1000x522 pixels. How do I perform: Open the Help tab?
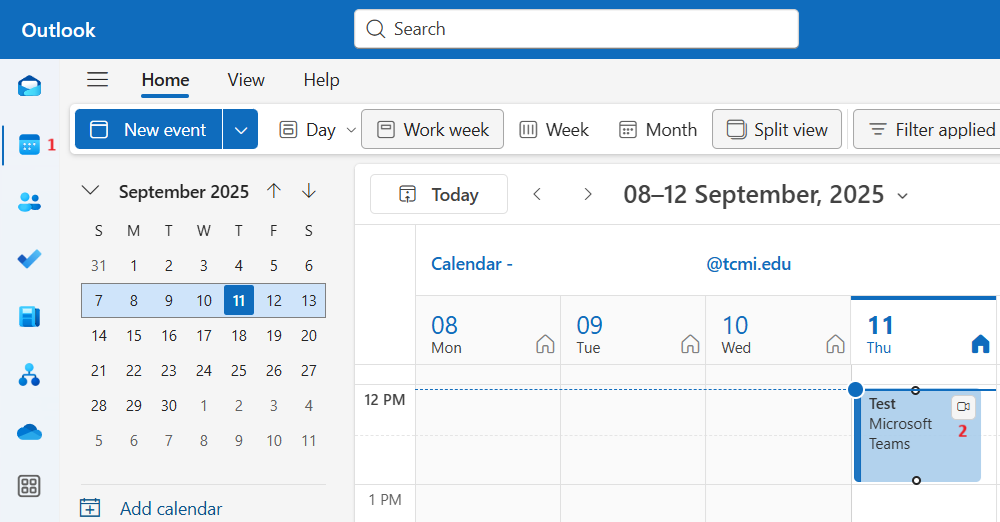(321, 80)
